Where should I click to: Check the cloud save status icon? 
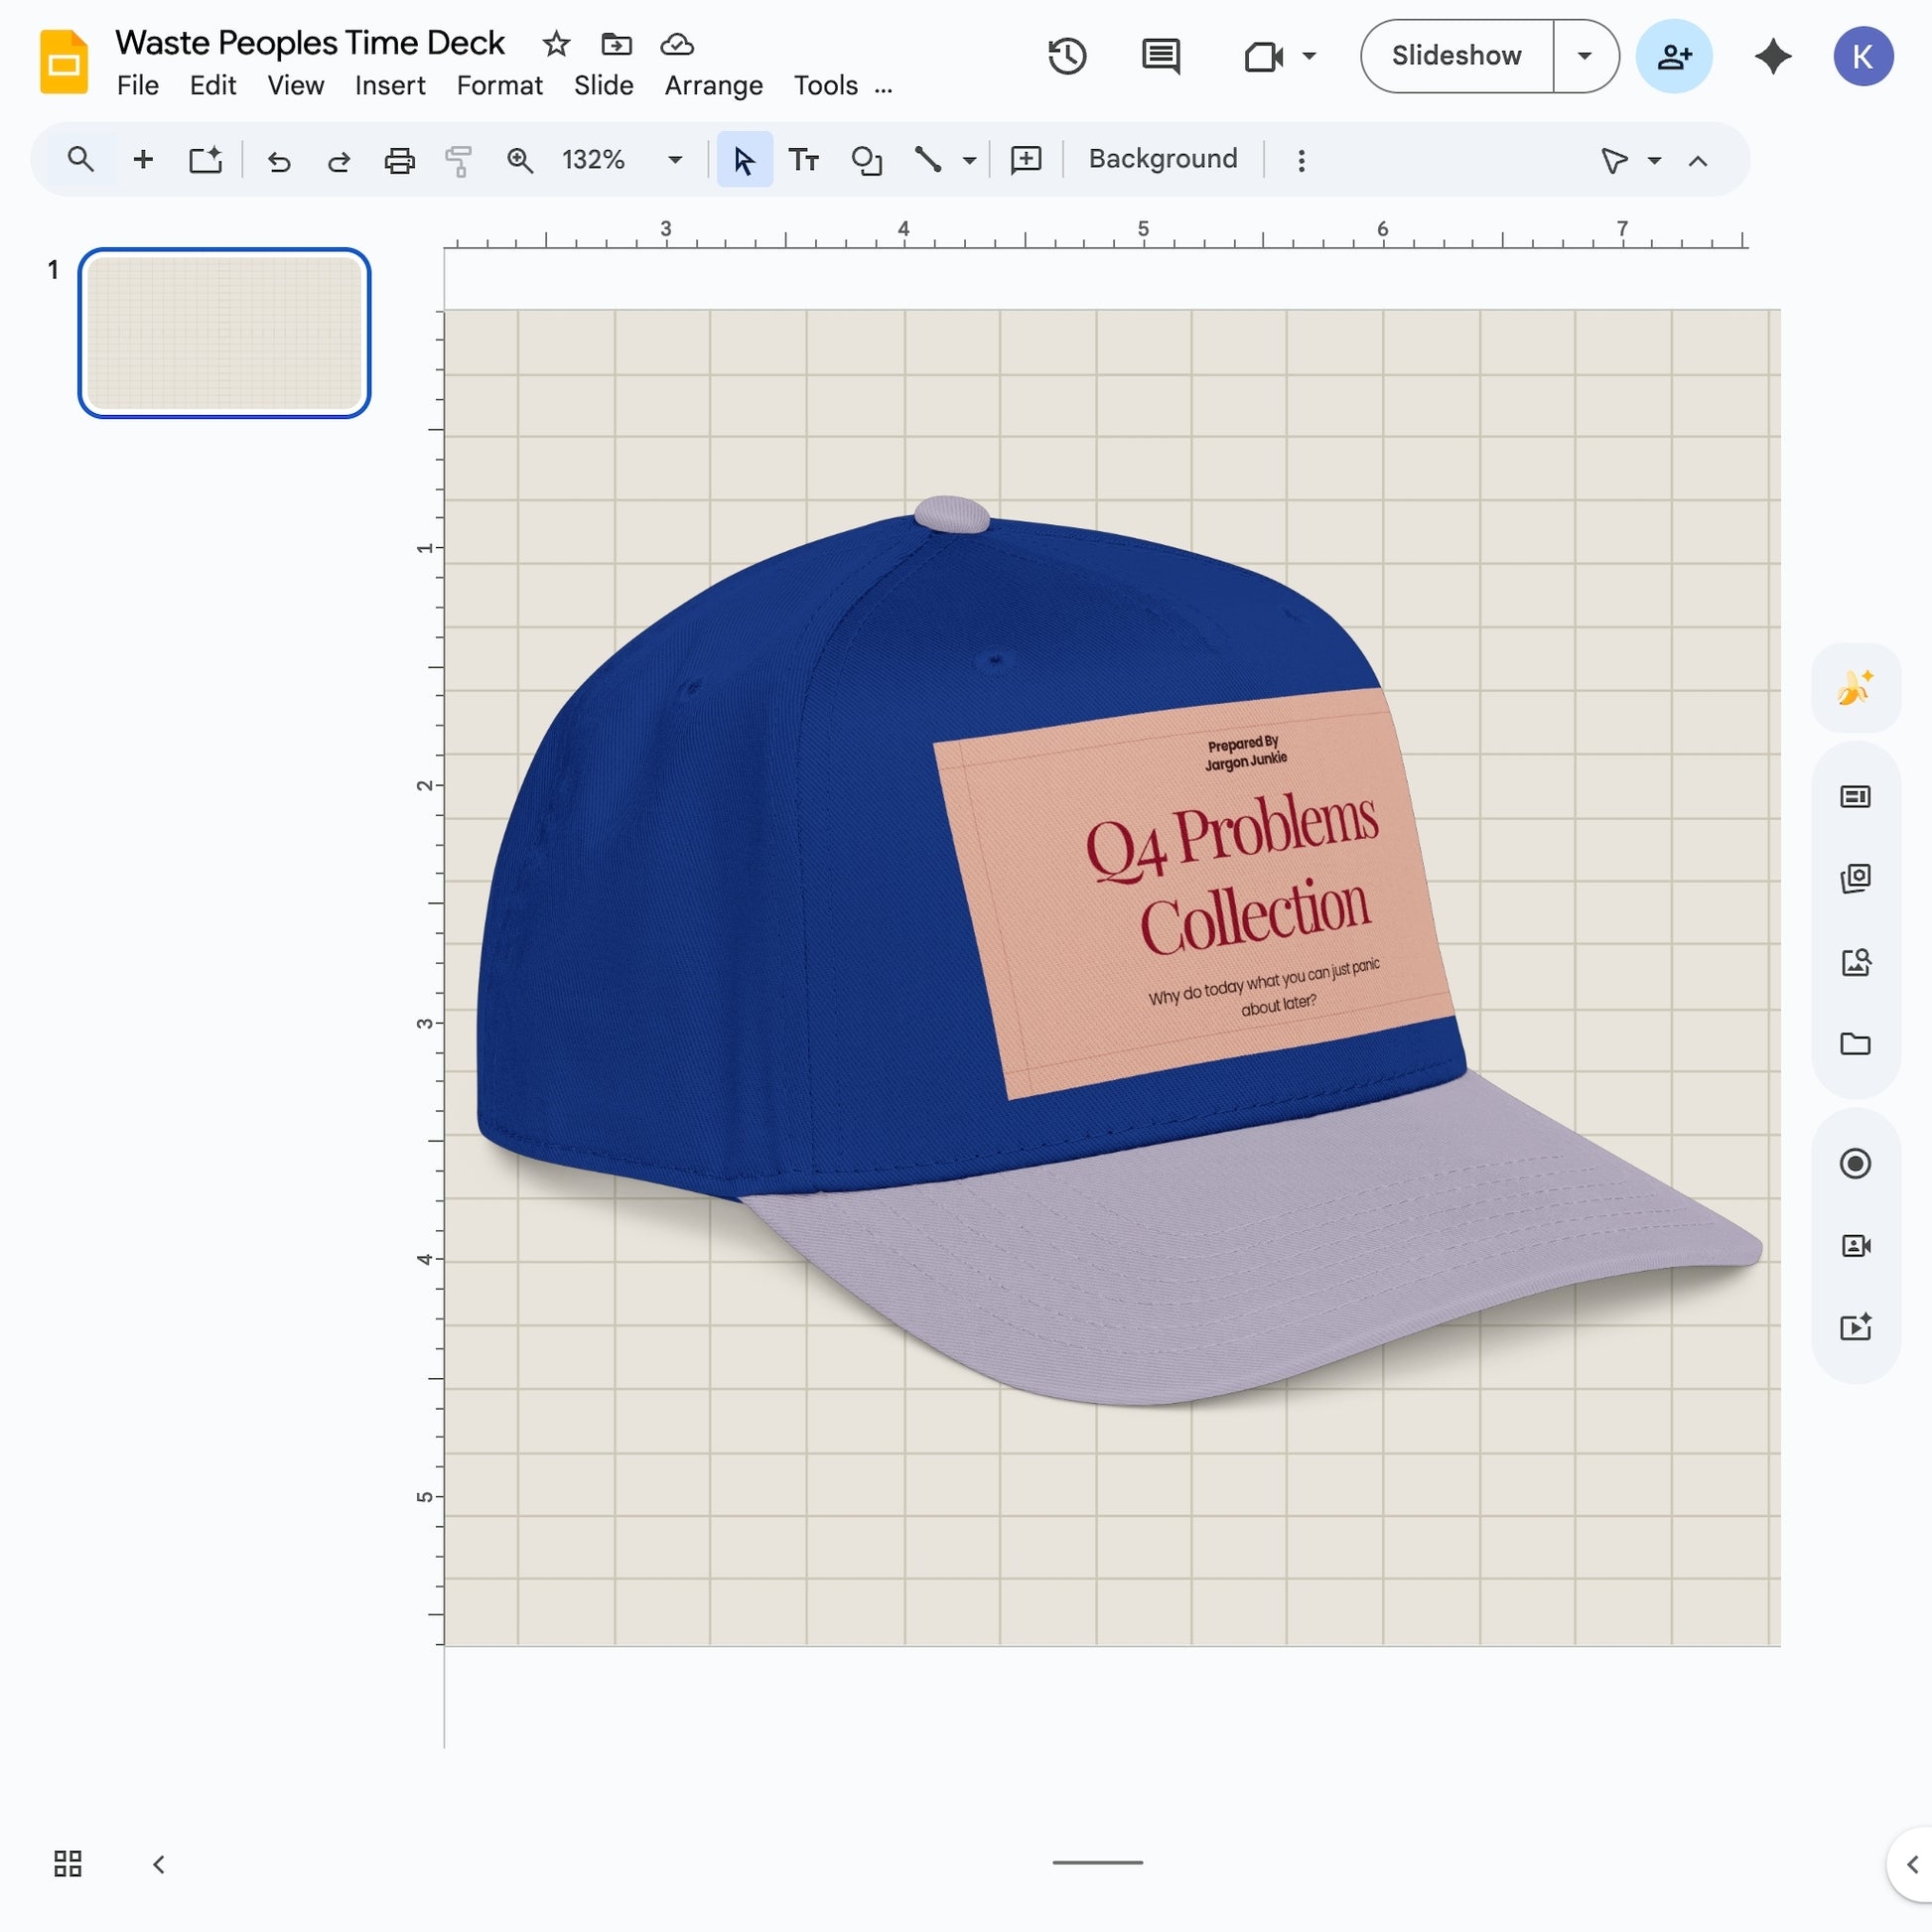677,44
